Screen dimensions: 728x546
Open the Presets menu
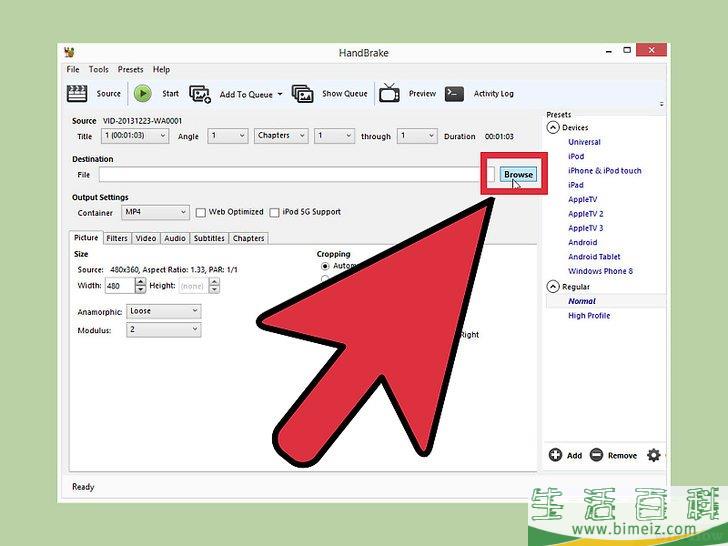coord(130,69)
